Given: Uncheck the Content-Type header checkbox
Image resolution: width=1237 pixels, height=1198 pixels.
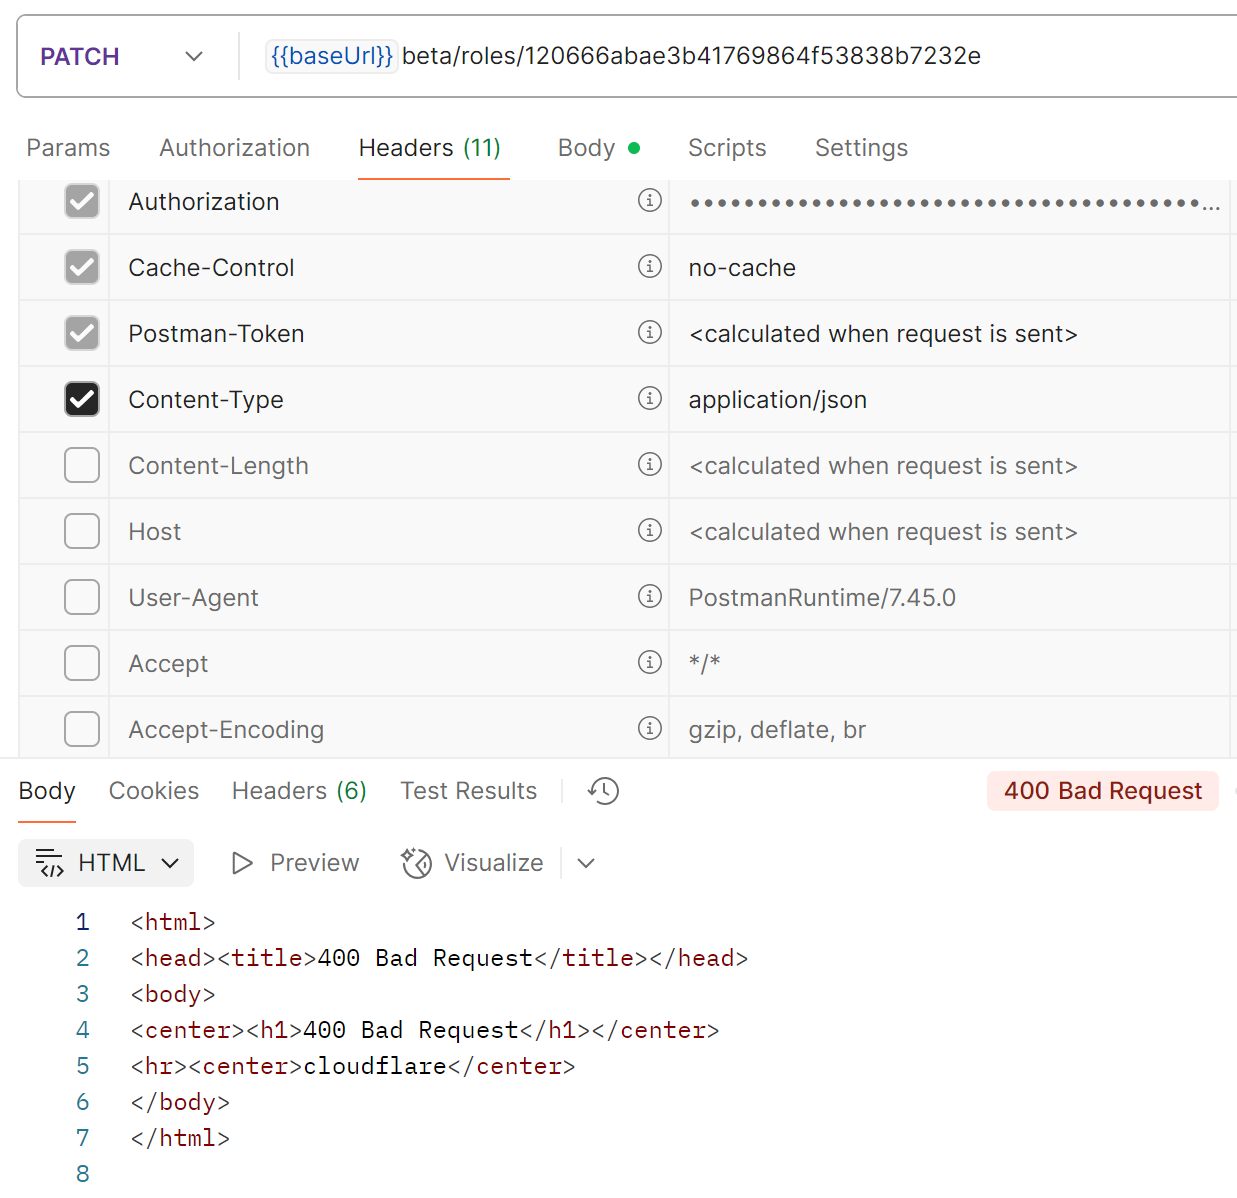Looking at the screenshot, I should (82, 399).
